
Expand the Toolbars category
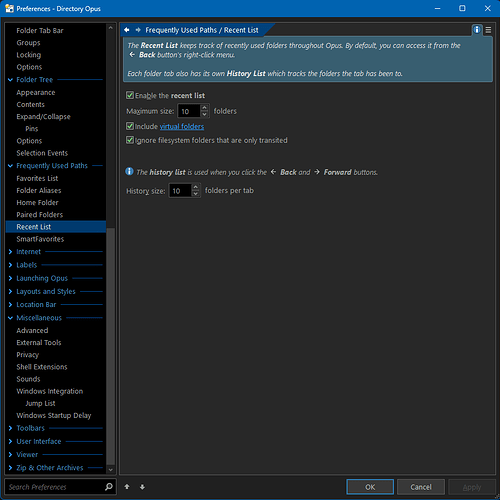pos(10,428)
